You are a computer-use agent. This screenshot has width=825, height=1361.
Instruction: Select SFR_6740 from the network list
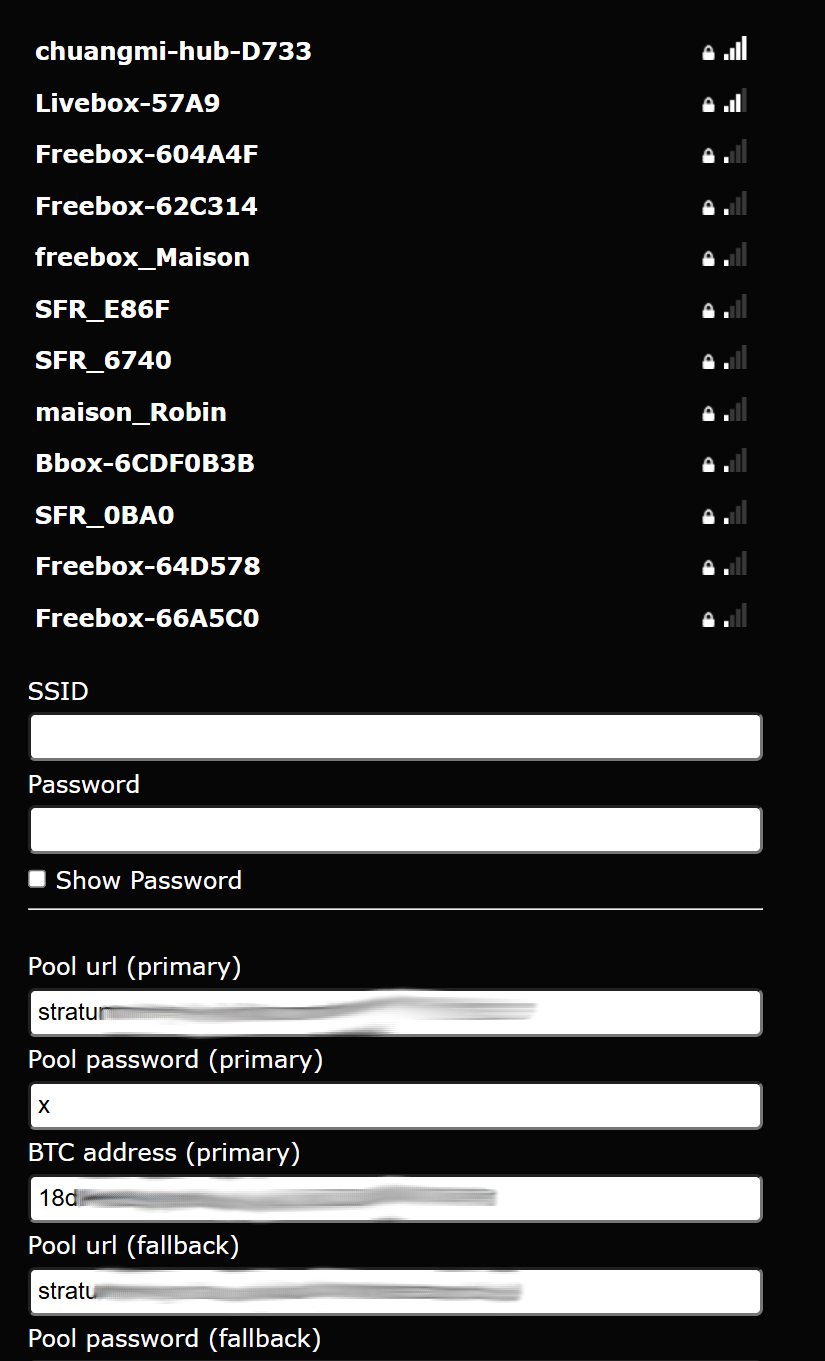pos(103,360)
